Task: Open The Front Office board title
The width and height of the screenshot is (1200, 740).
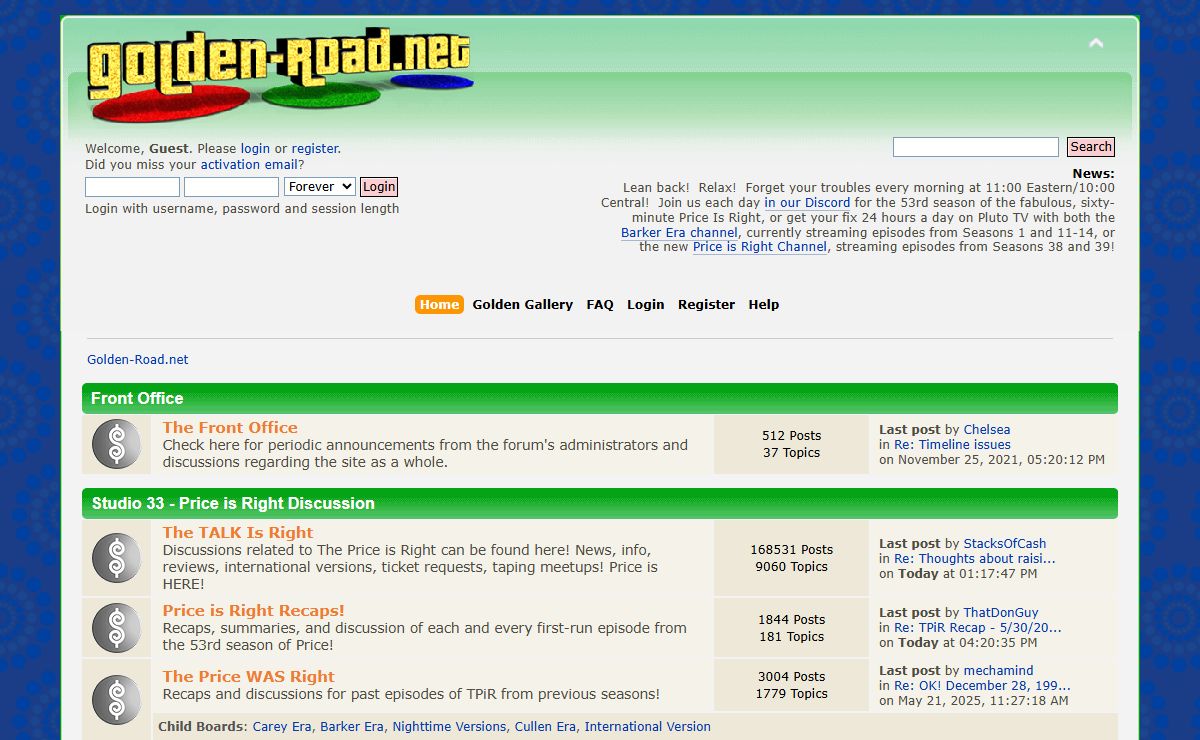Action: coord(230,427)
